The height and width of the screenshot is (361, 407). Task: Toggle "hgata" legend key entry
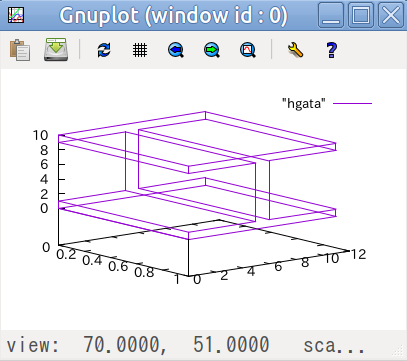click(303, 103)
